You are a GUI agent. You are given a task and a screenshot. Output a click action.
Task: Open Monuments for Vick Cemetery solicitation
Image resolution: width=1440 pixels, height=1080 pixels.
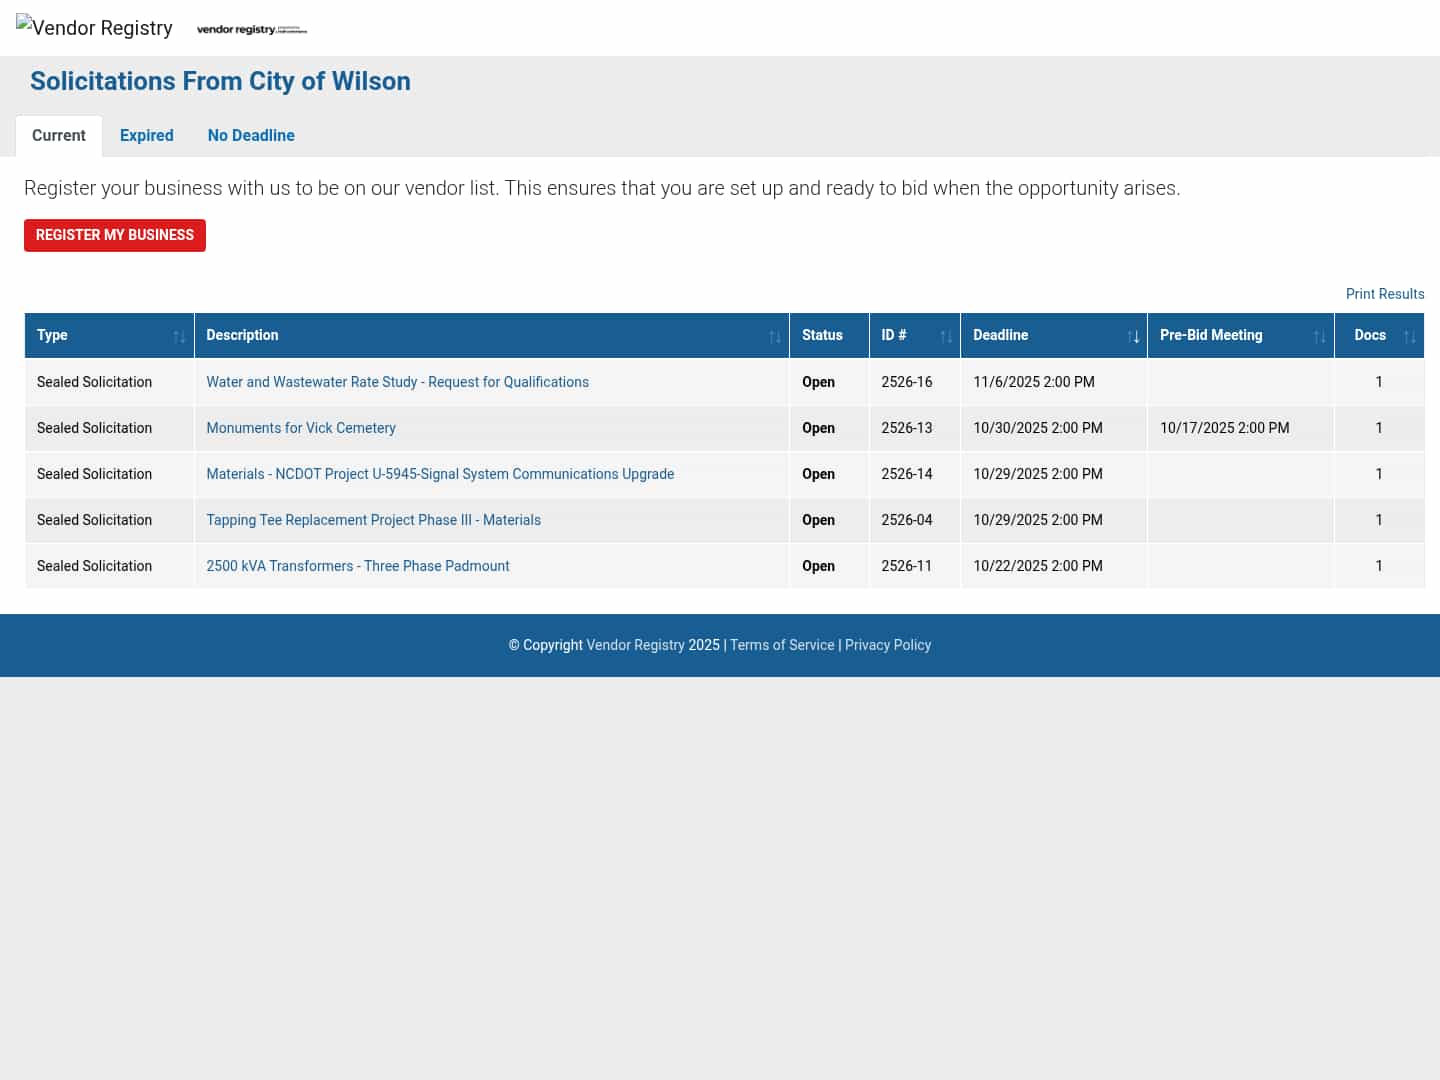coord(300,428)
